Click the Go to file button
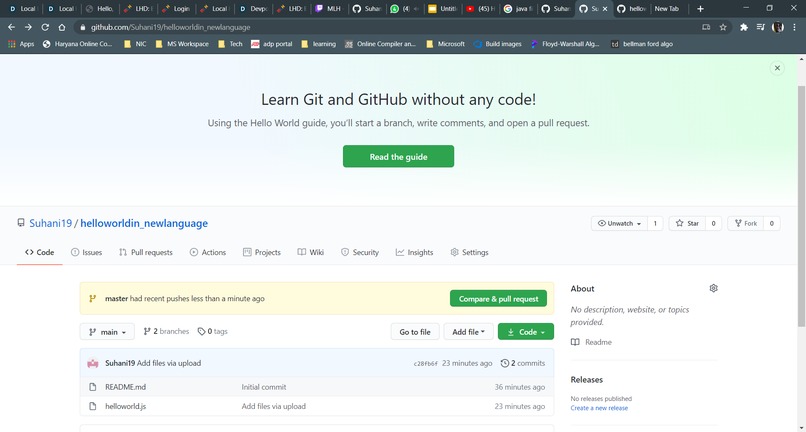The height and width of the screenshot is (432, 806). click(x=415, y=332)
